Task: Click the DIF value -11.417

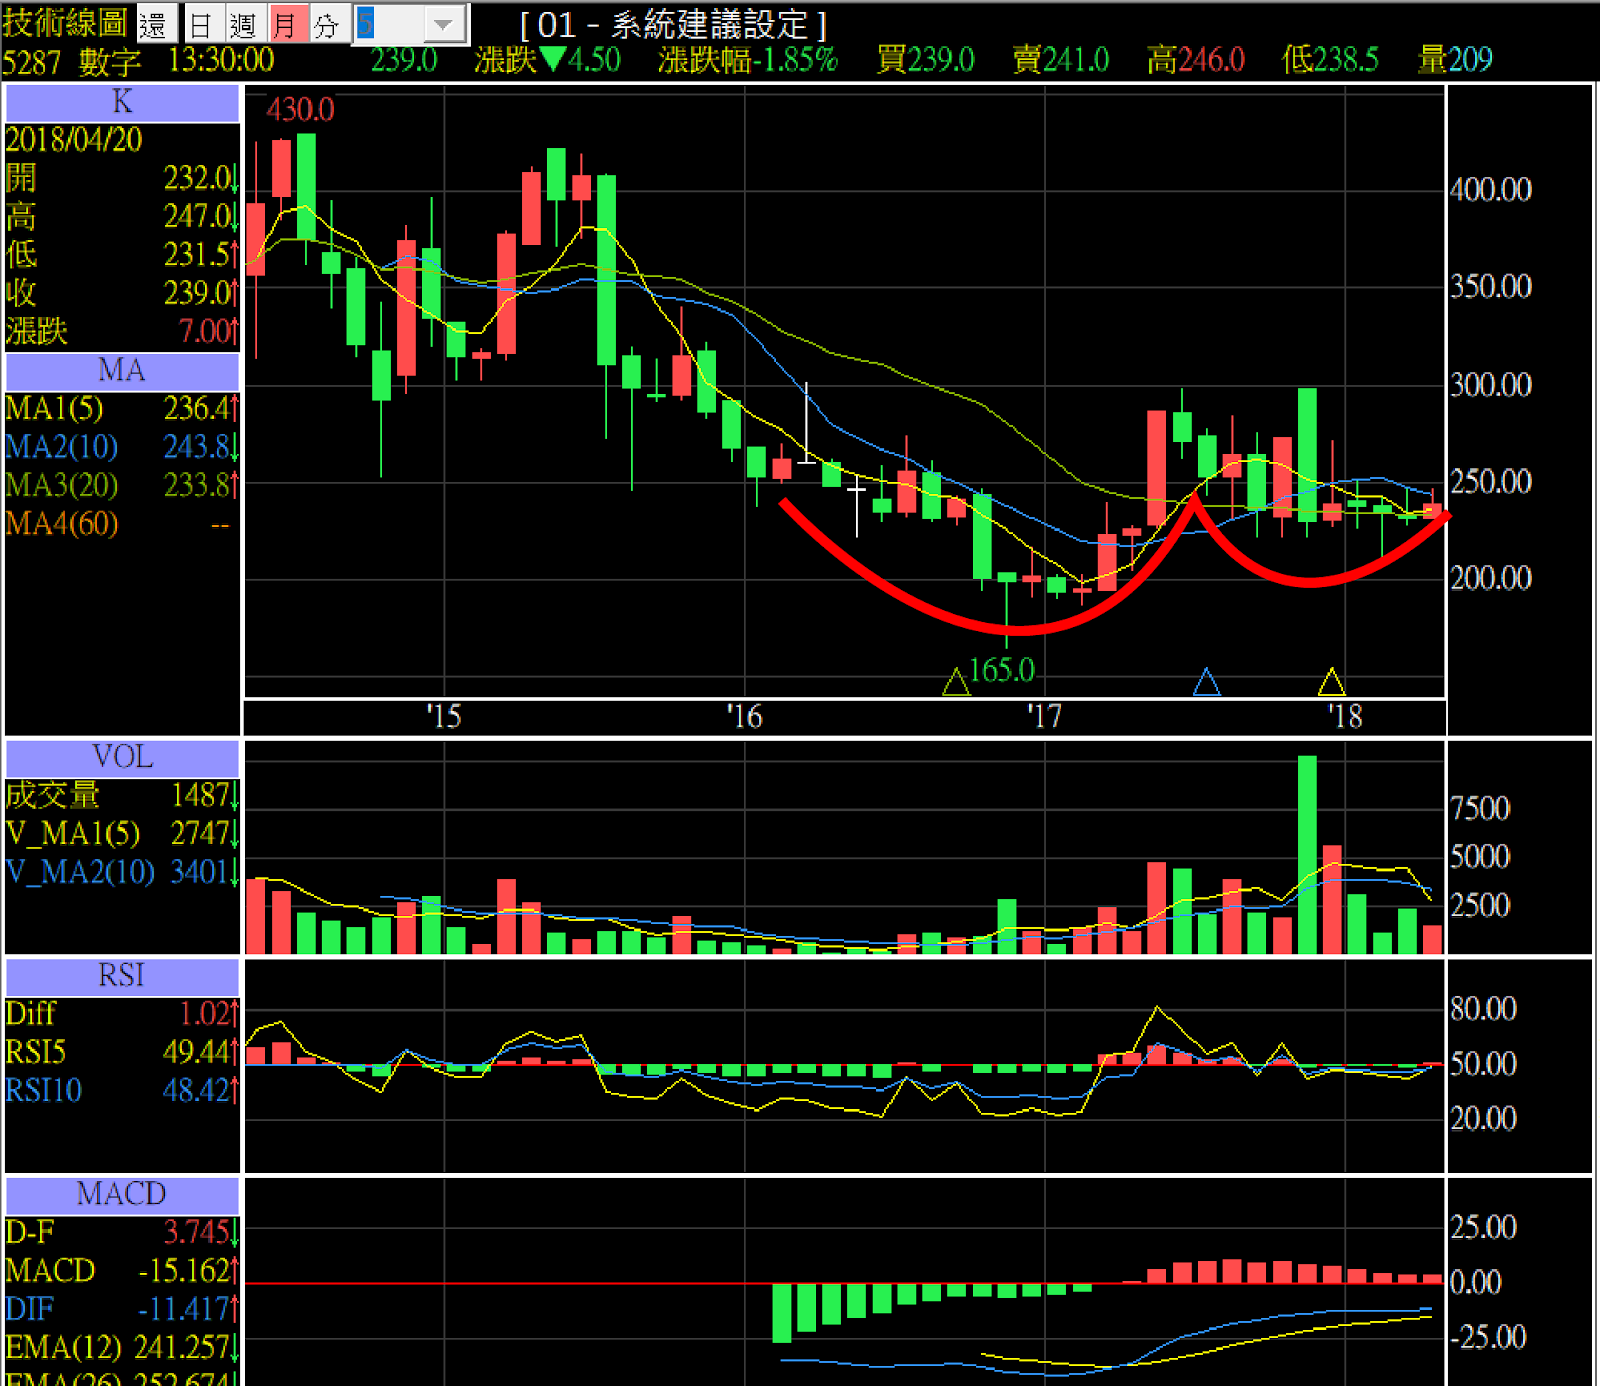Action: click(187, 1309)
